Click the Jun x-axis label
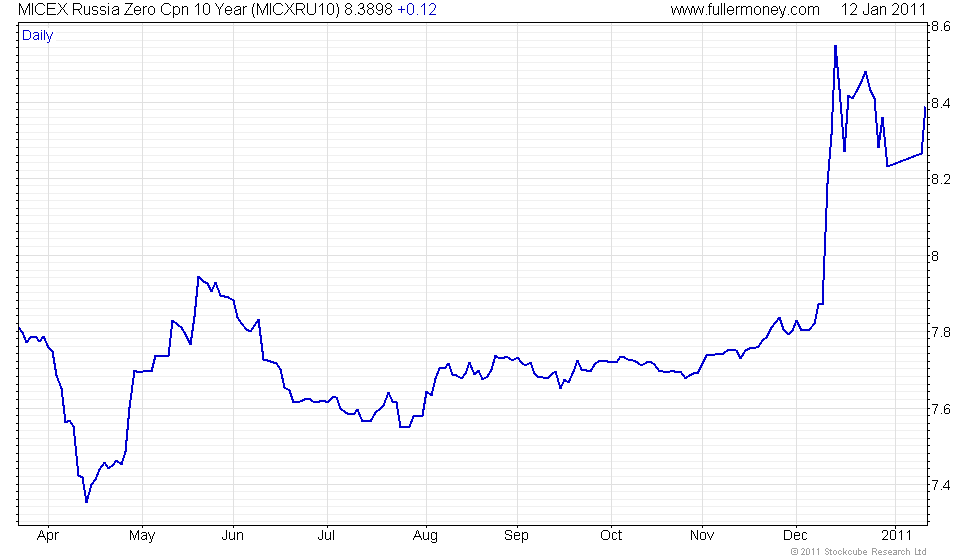Image resolution: width=980 pixels, height=560 pixels. point(232,536)
